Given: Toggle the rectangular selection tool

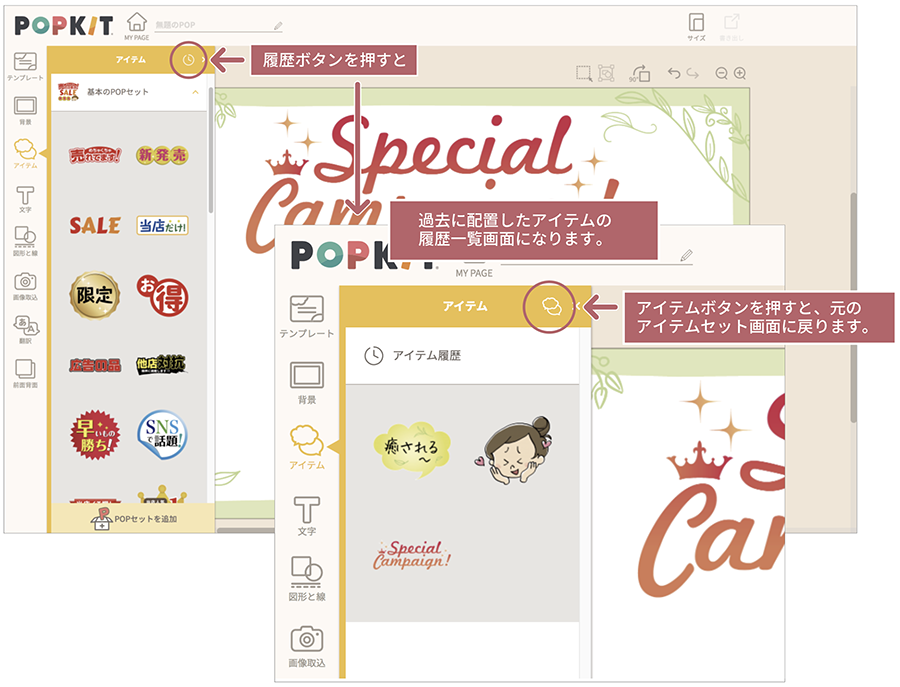Looking at the screenshot, I should point(583,72).
